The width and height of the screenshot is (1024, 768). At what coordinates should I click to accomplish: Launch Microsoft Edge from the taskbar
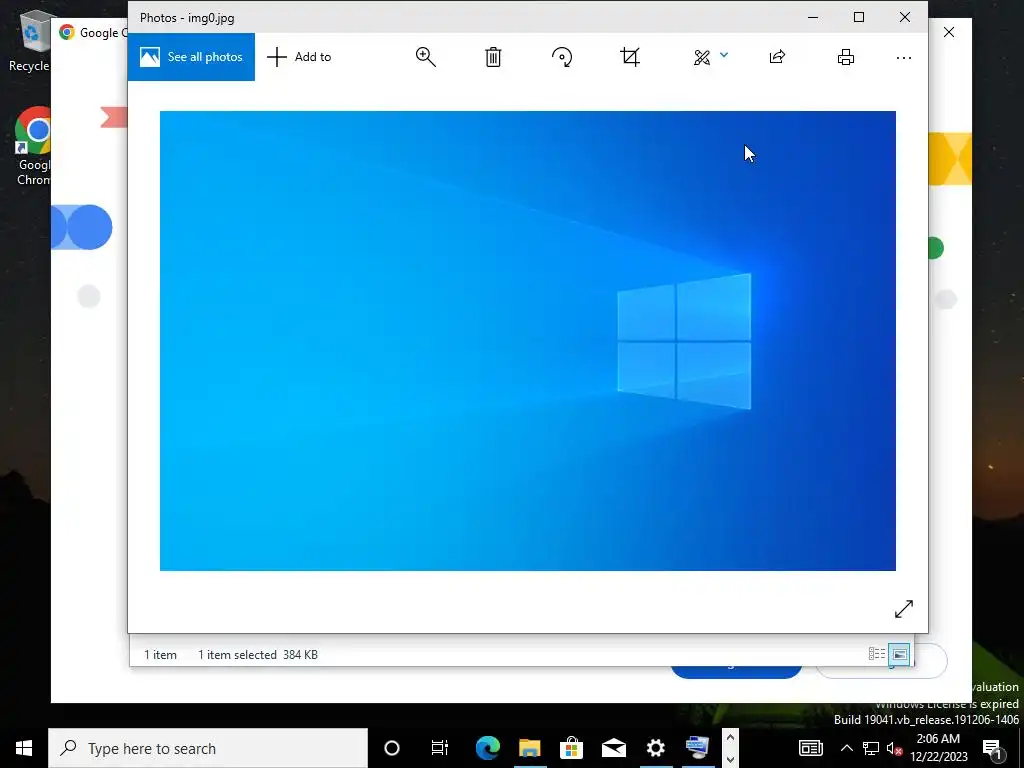click(487, 748)
